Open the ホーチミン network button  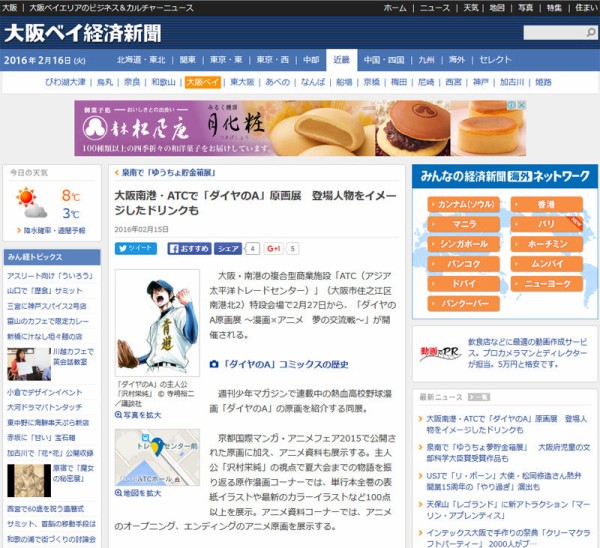click(x=546, y=244)
